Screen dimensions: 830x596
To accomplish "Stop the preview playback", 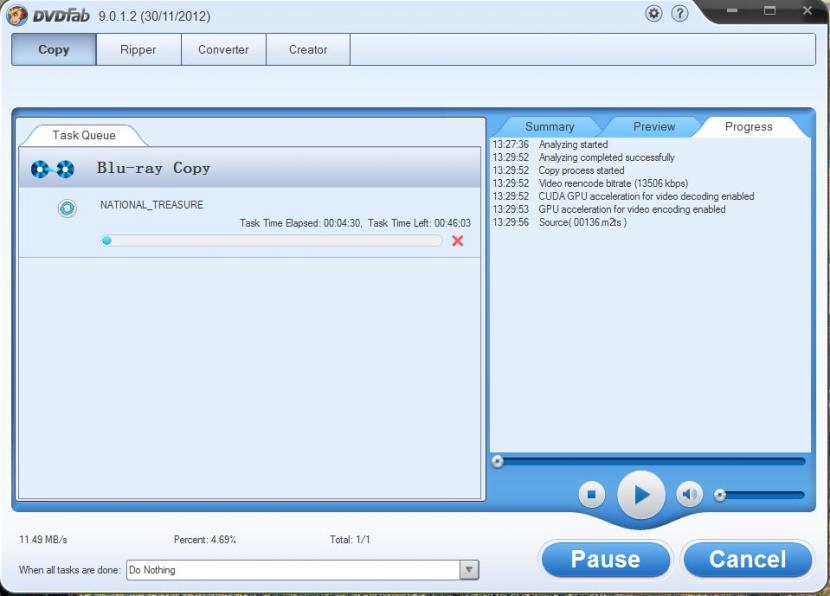I will click(592, 494).
